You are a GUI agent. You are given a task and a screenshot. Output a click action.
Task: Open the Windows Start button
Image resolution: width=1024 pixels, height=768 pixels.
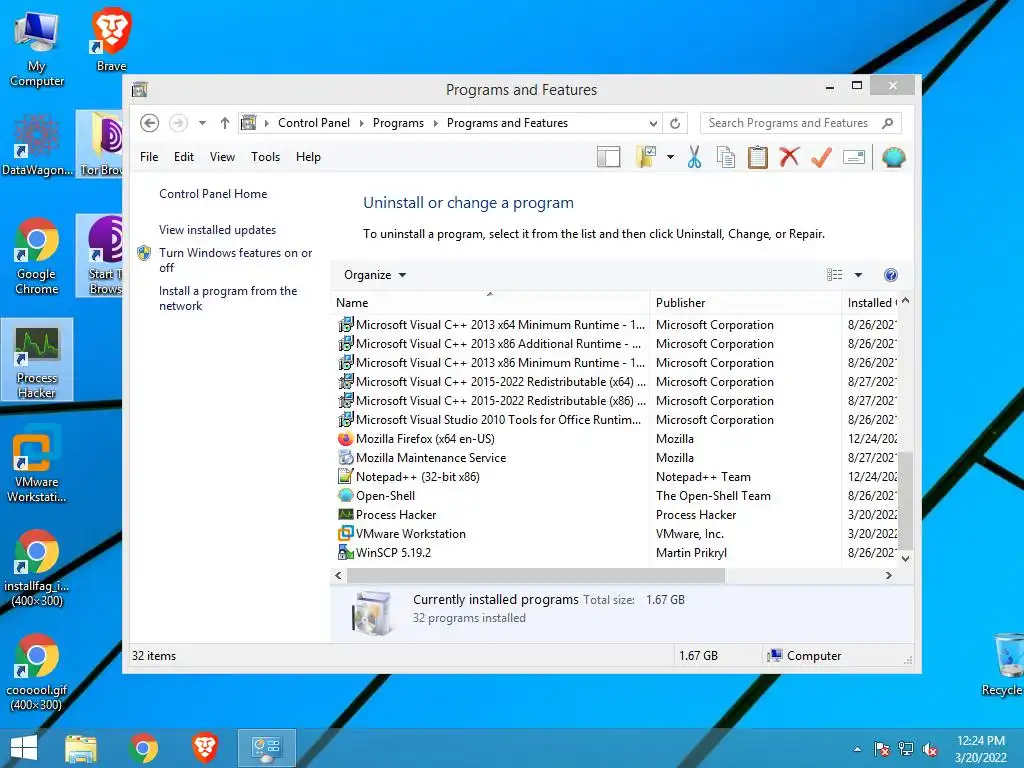(24, 748)
